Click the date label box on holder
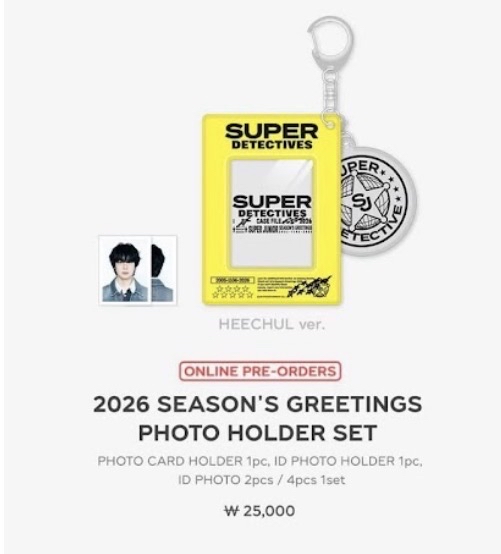The height and width of the screenshot is (554, 501). point(232,280)
